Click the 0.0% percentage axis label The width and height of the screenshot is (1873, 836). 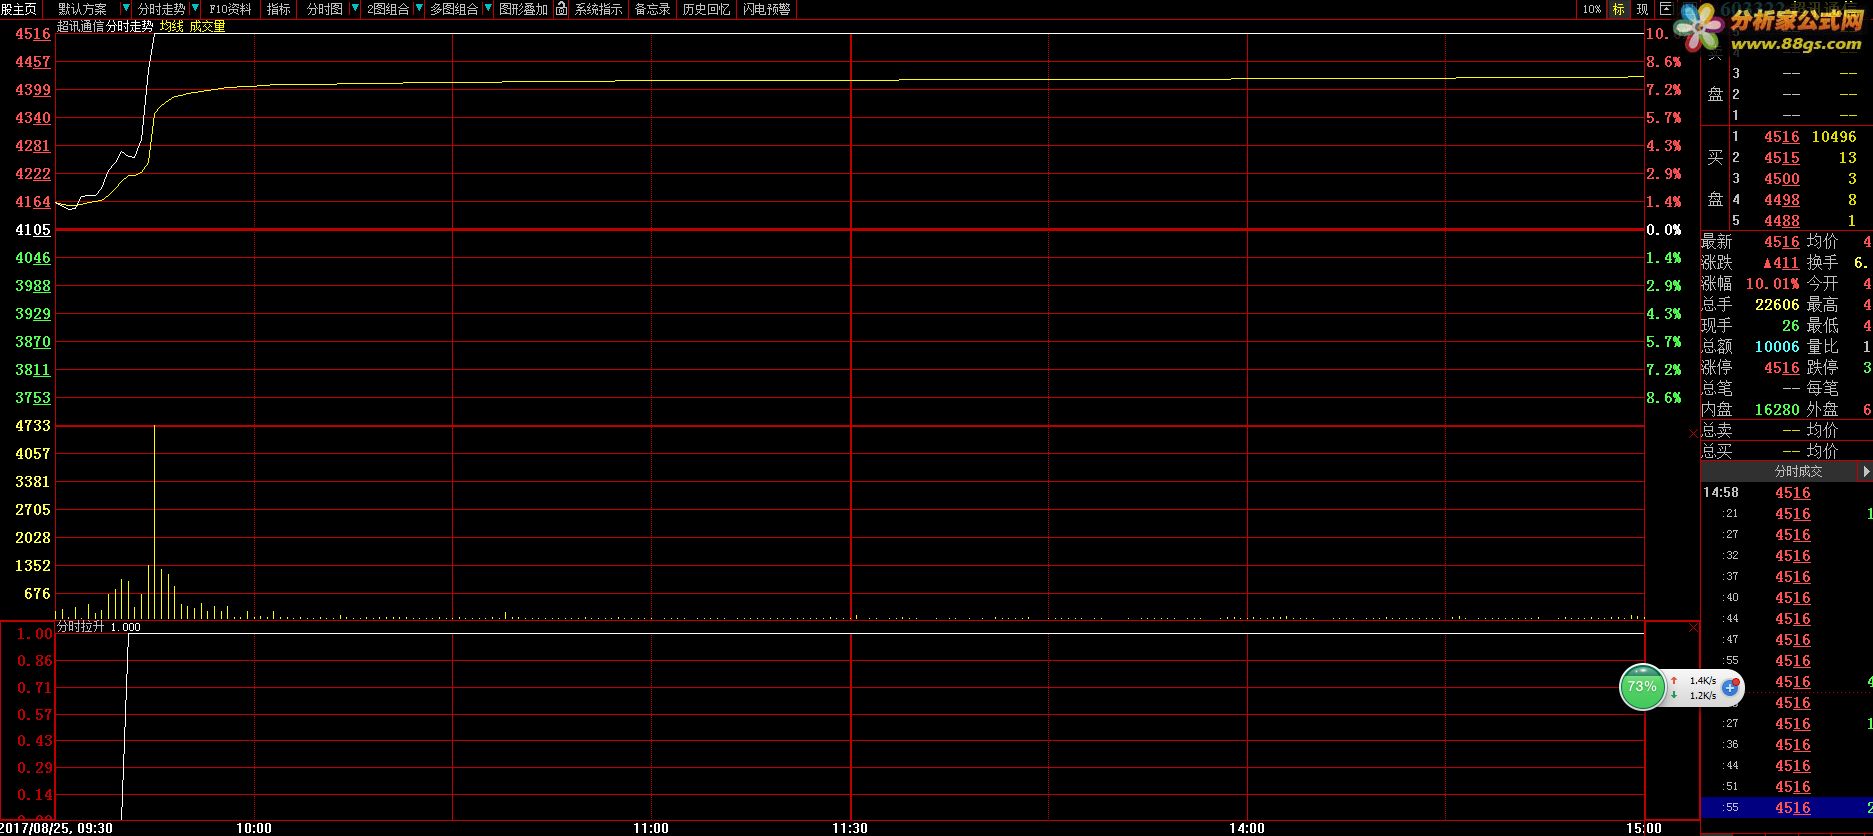[1664, 230]
